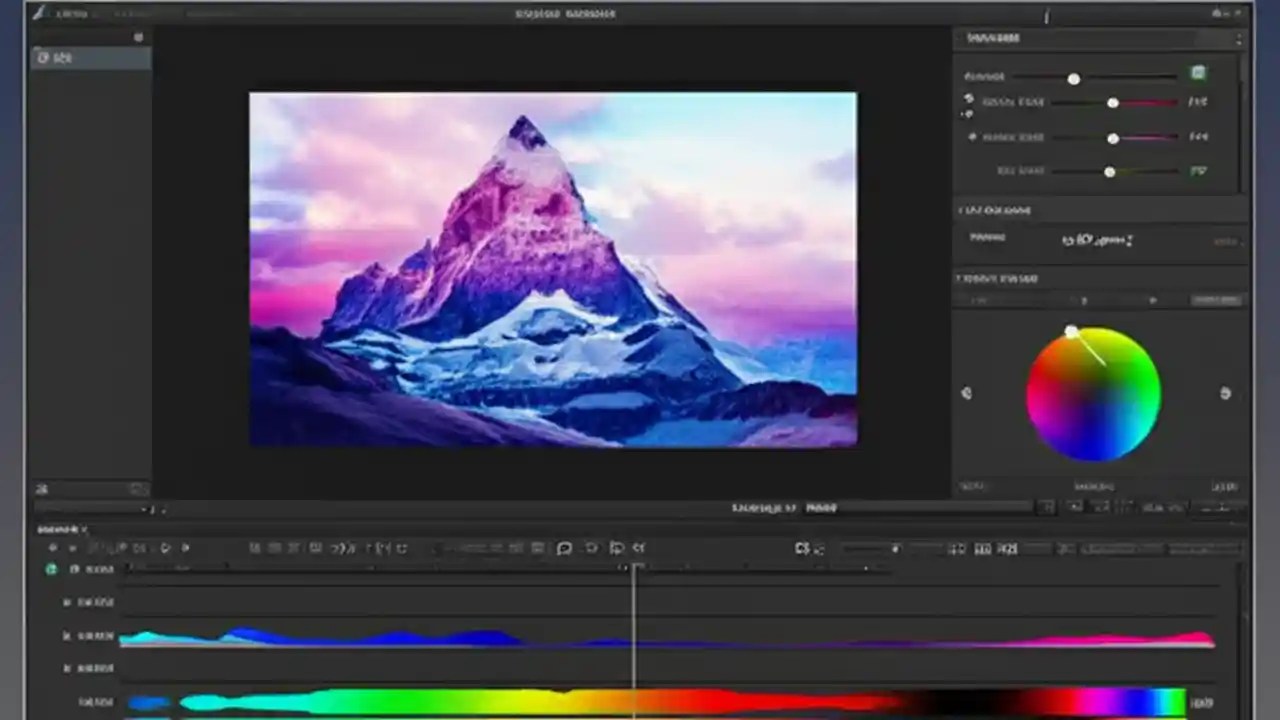Click the eyedropper icon left of the color wheel

point(967,393)
